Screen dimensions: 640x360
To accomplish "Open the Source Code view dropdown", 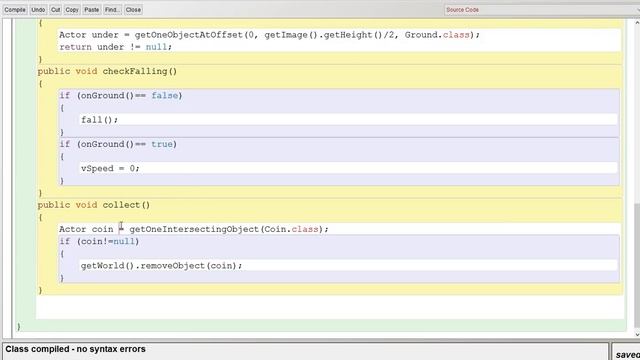I will (542, 10).
